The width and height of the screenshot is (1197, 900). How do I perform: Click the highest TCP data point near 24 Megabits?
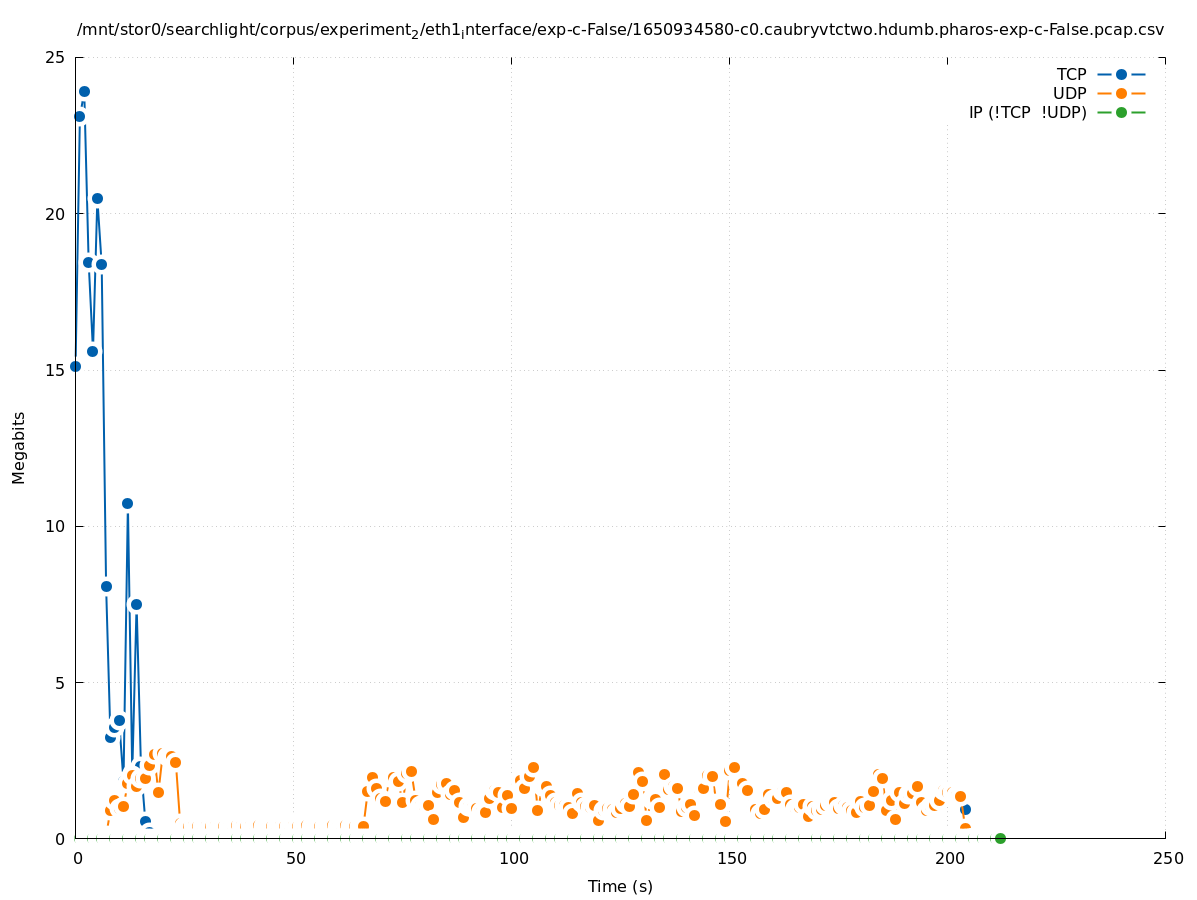(x=84, y=91)
